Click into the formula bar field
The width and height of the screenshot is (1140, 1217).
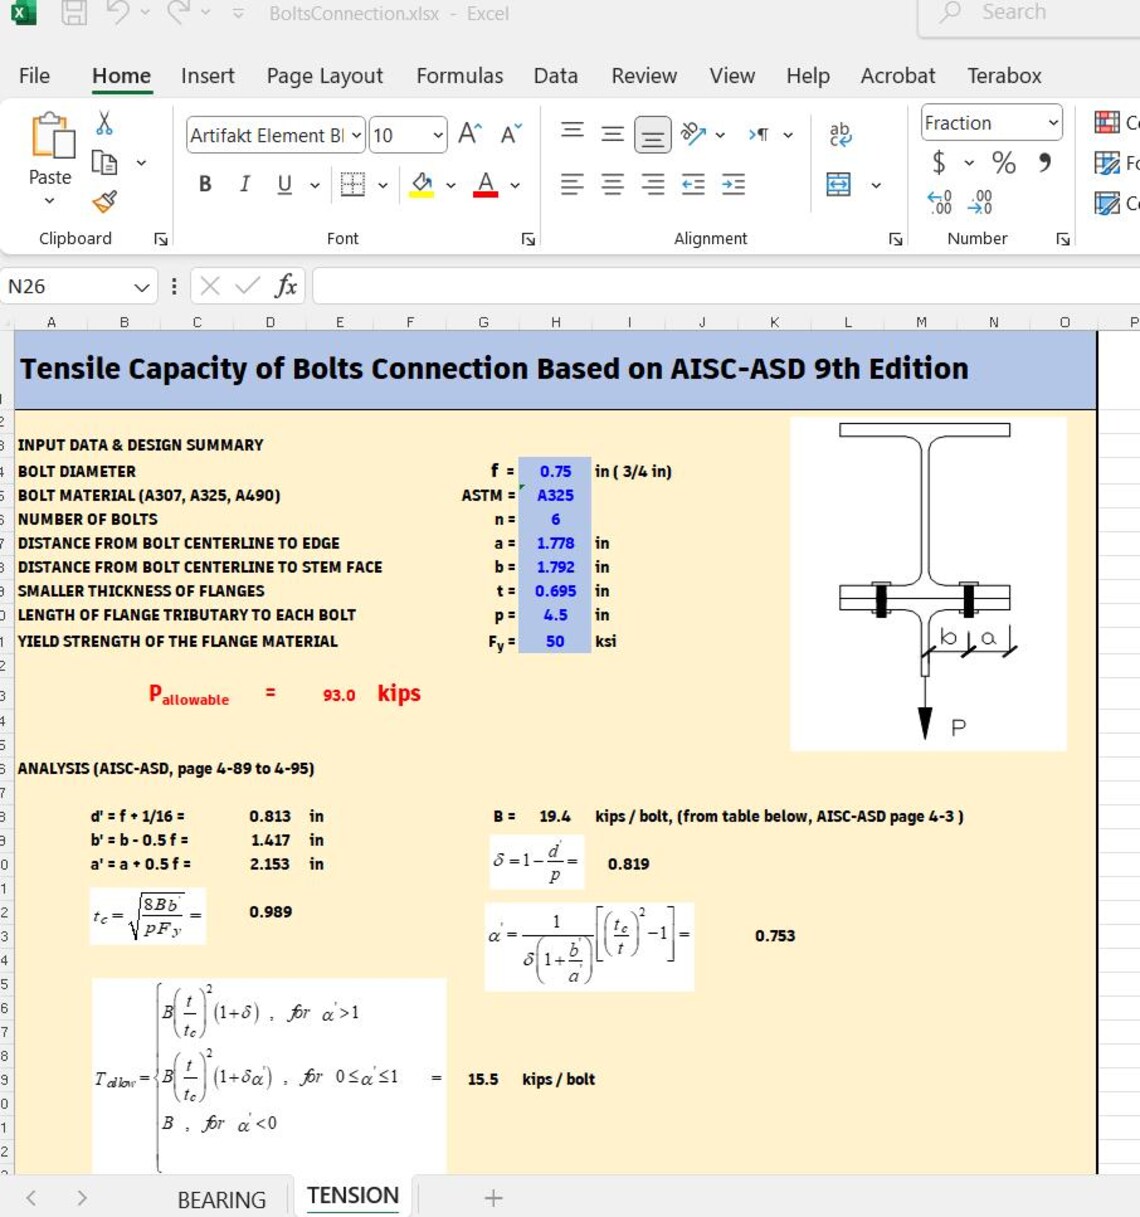pos(726,286)
